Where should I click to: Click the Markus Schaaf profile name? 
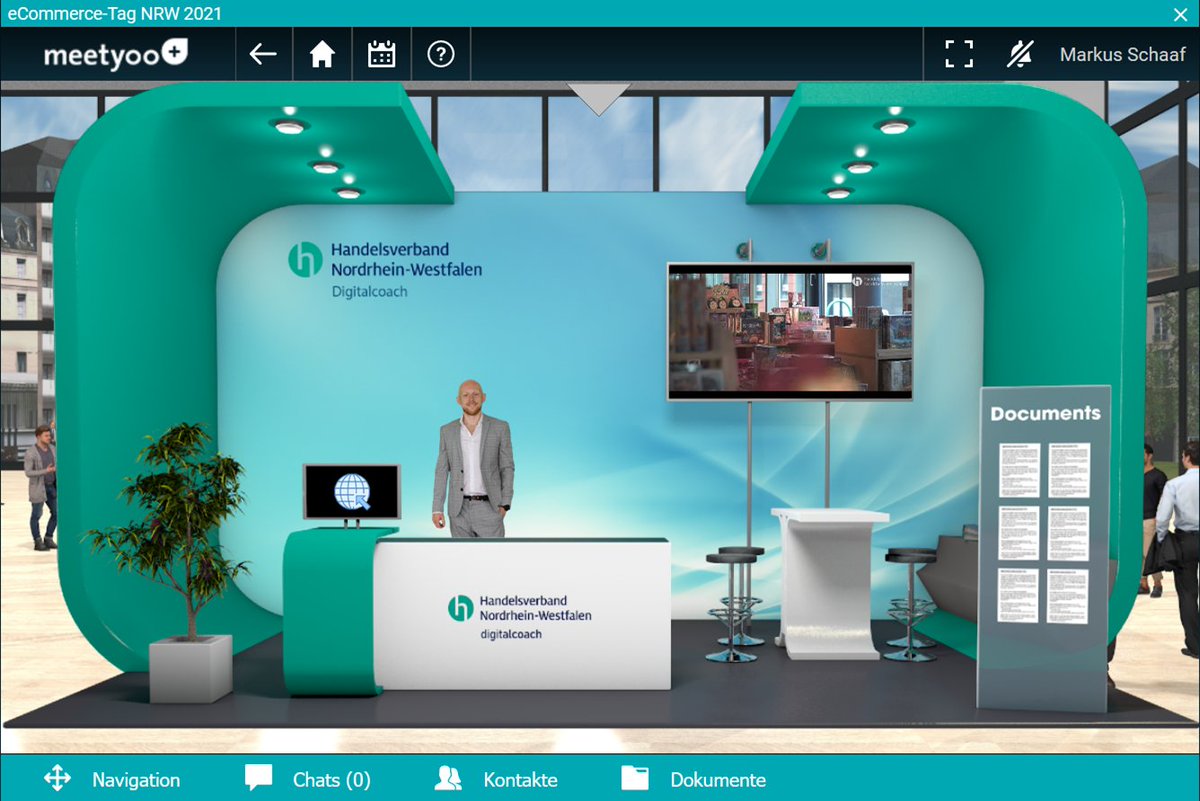(x=1122, y=54)
